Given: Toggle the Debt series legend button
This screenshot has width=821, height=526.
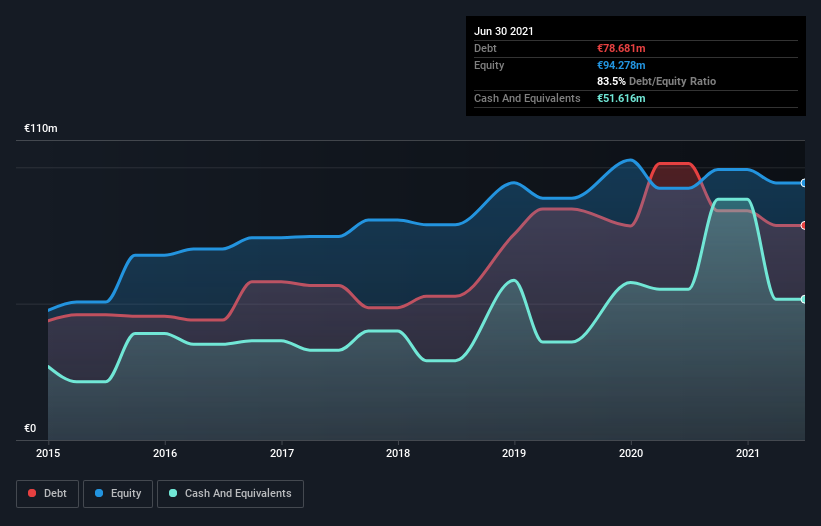Looking at the screenshot, I should pos(48,494).
